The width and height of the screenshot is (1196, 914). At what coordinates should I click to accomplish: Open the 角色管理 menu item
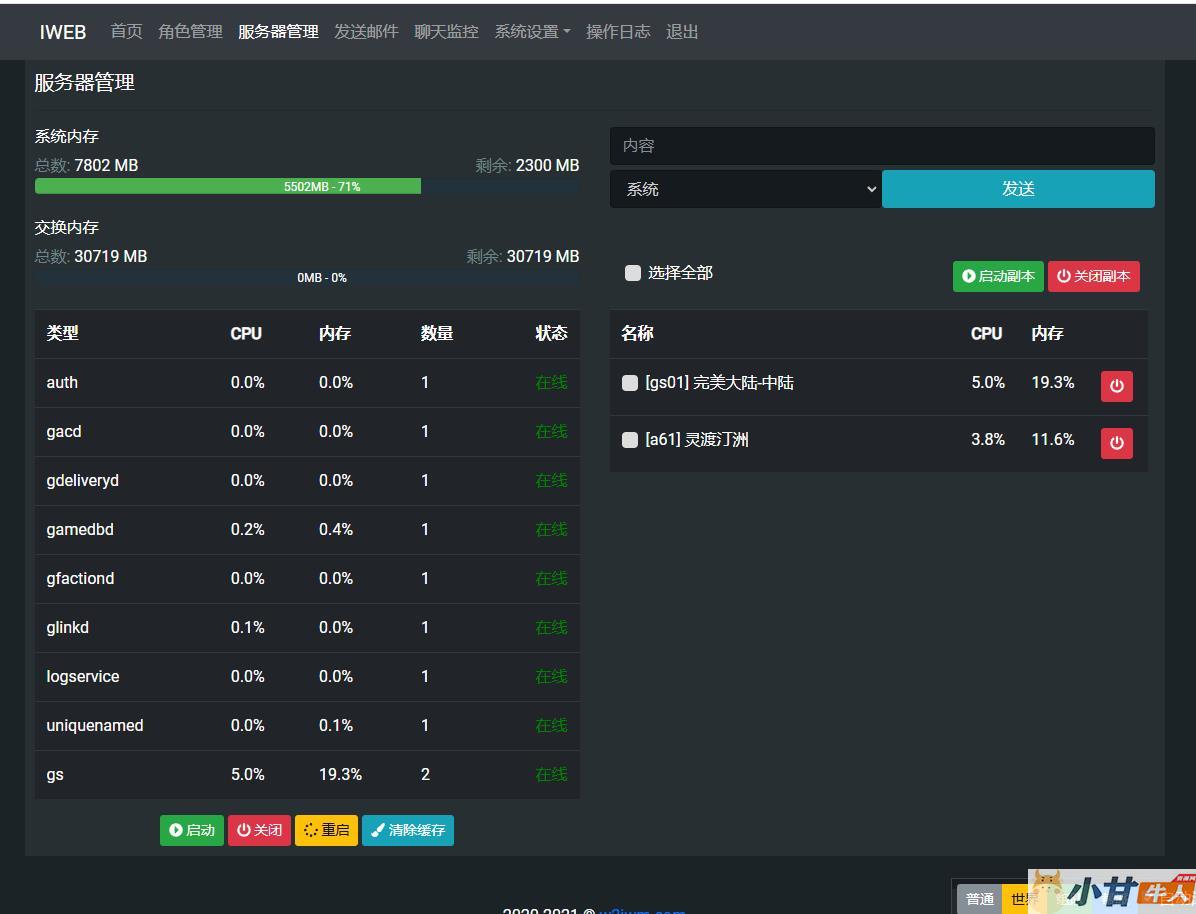click(x=190, y=32)
